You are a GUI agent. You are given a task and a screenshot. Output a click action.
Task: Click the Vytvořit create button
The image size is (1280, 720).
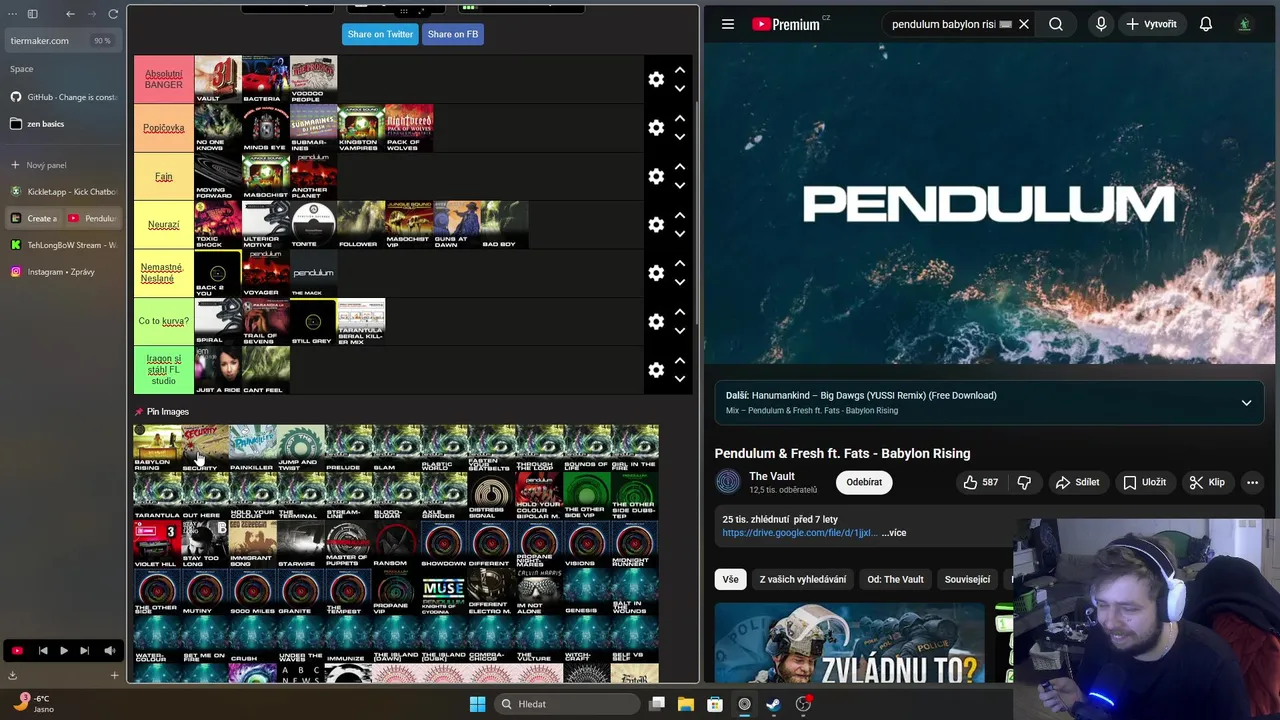(x=1151, y=24)
